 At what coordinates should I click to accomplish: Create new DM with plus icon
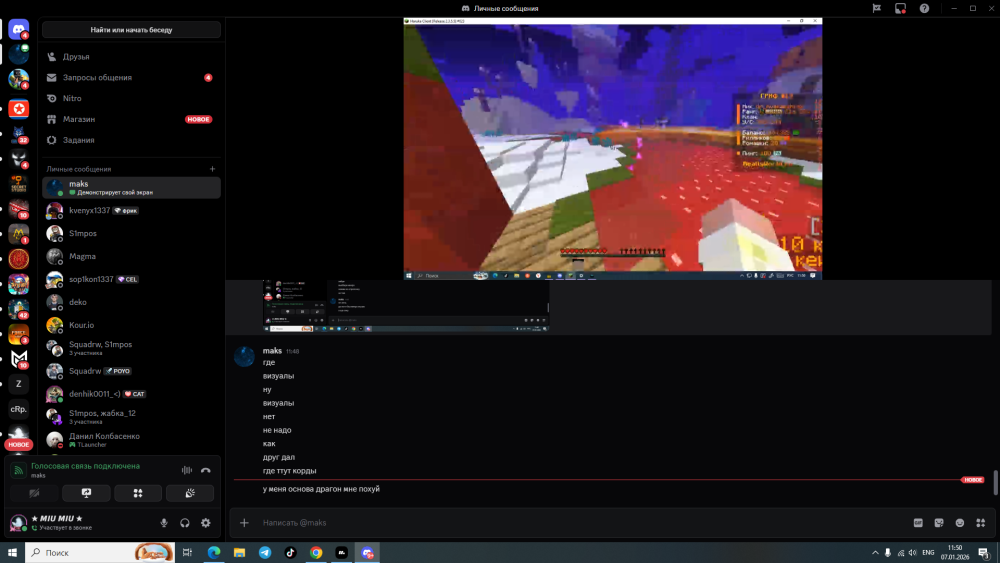pos(212,169)
